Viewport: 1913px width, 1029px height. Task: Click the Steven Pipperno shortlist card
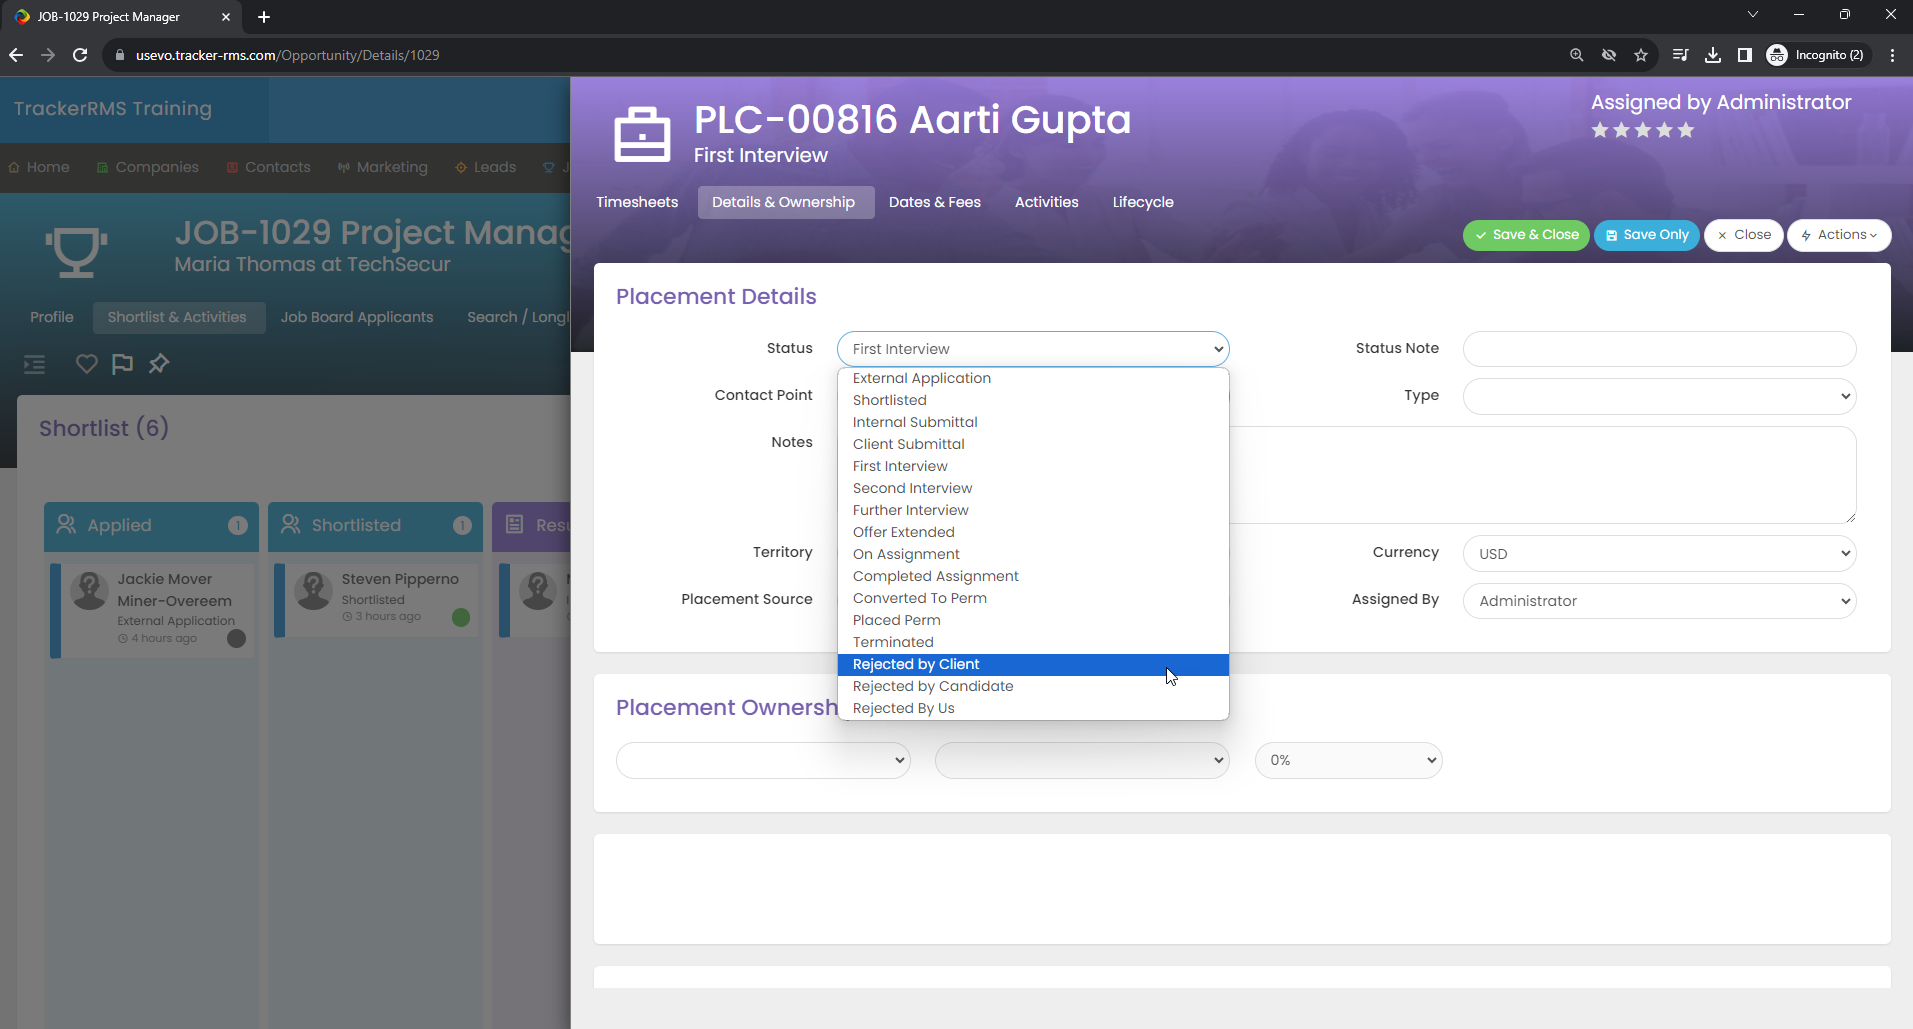tap(377, 600)
